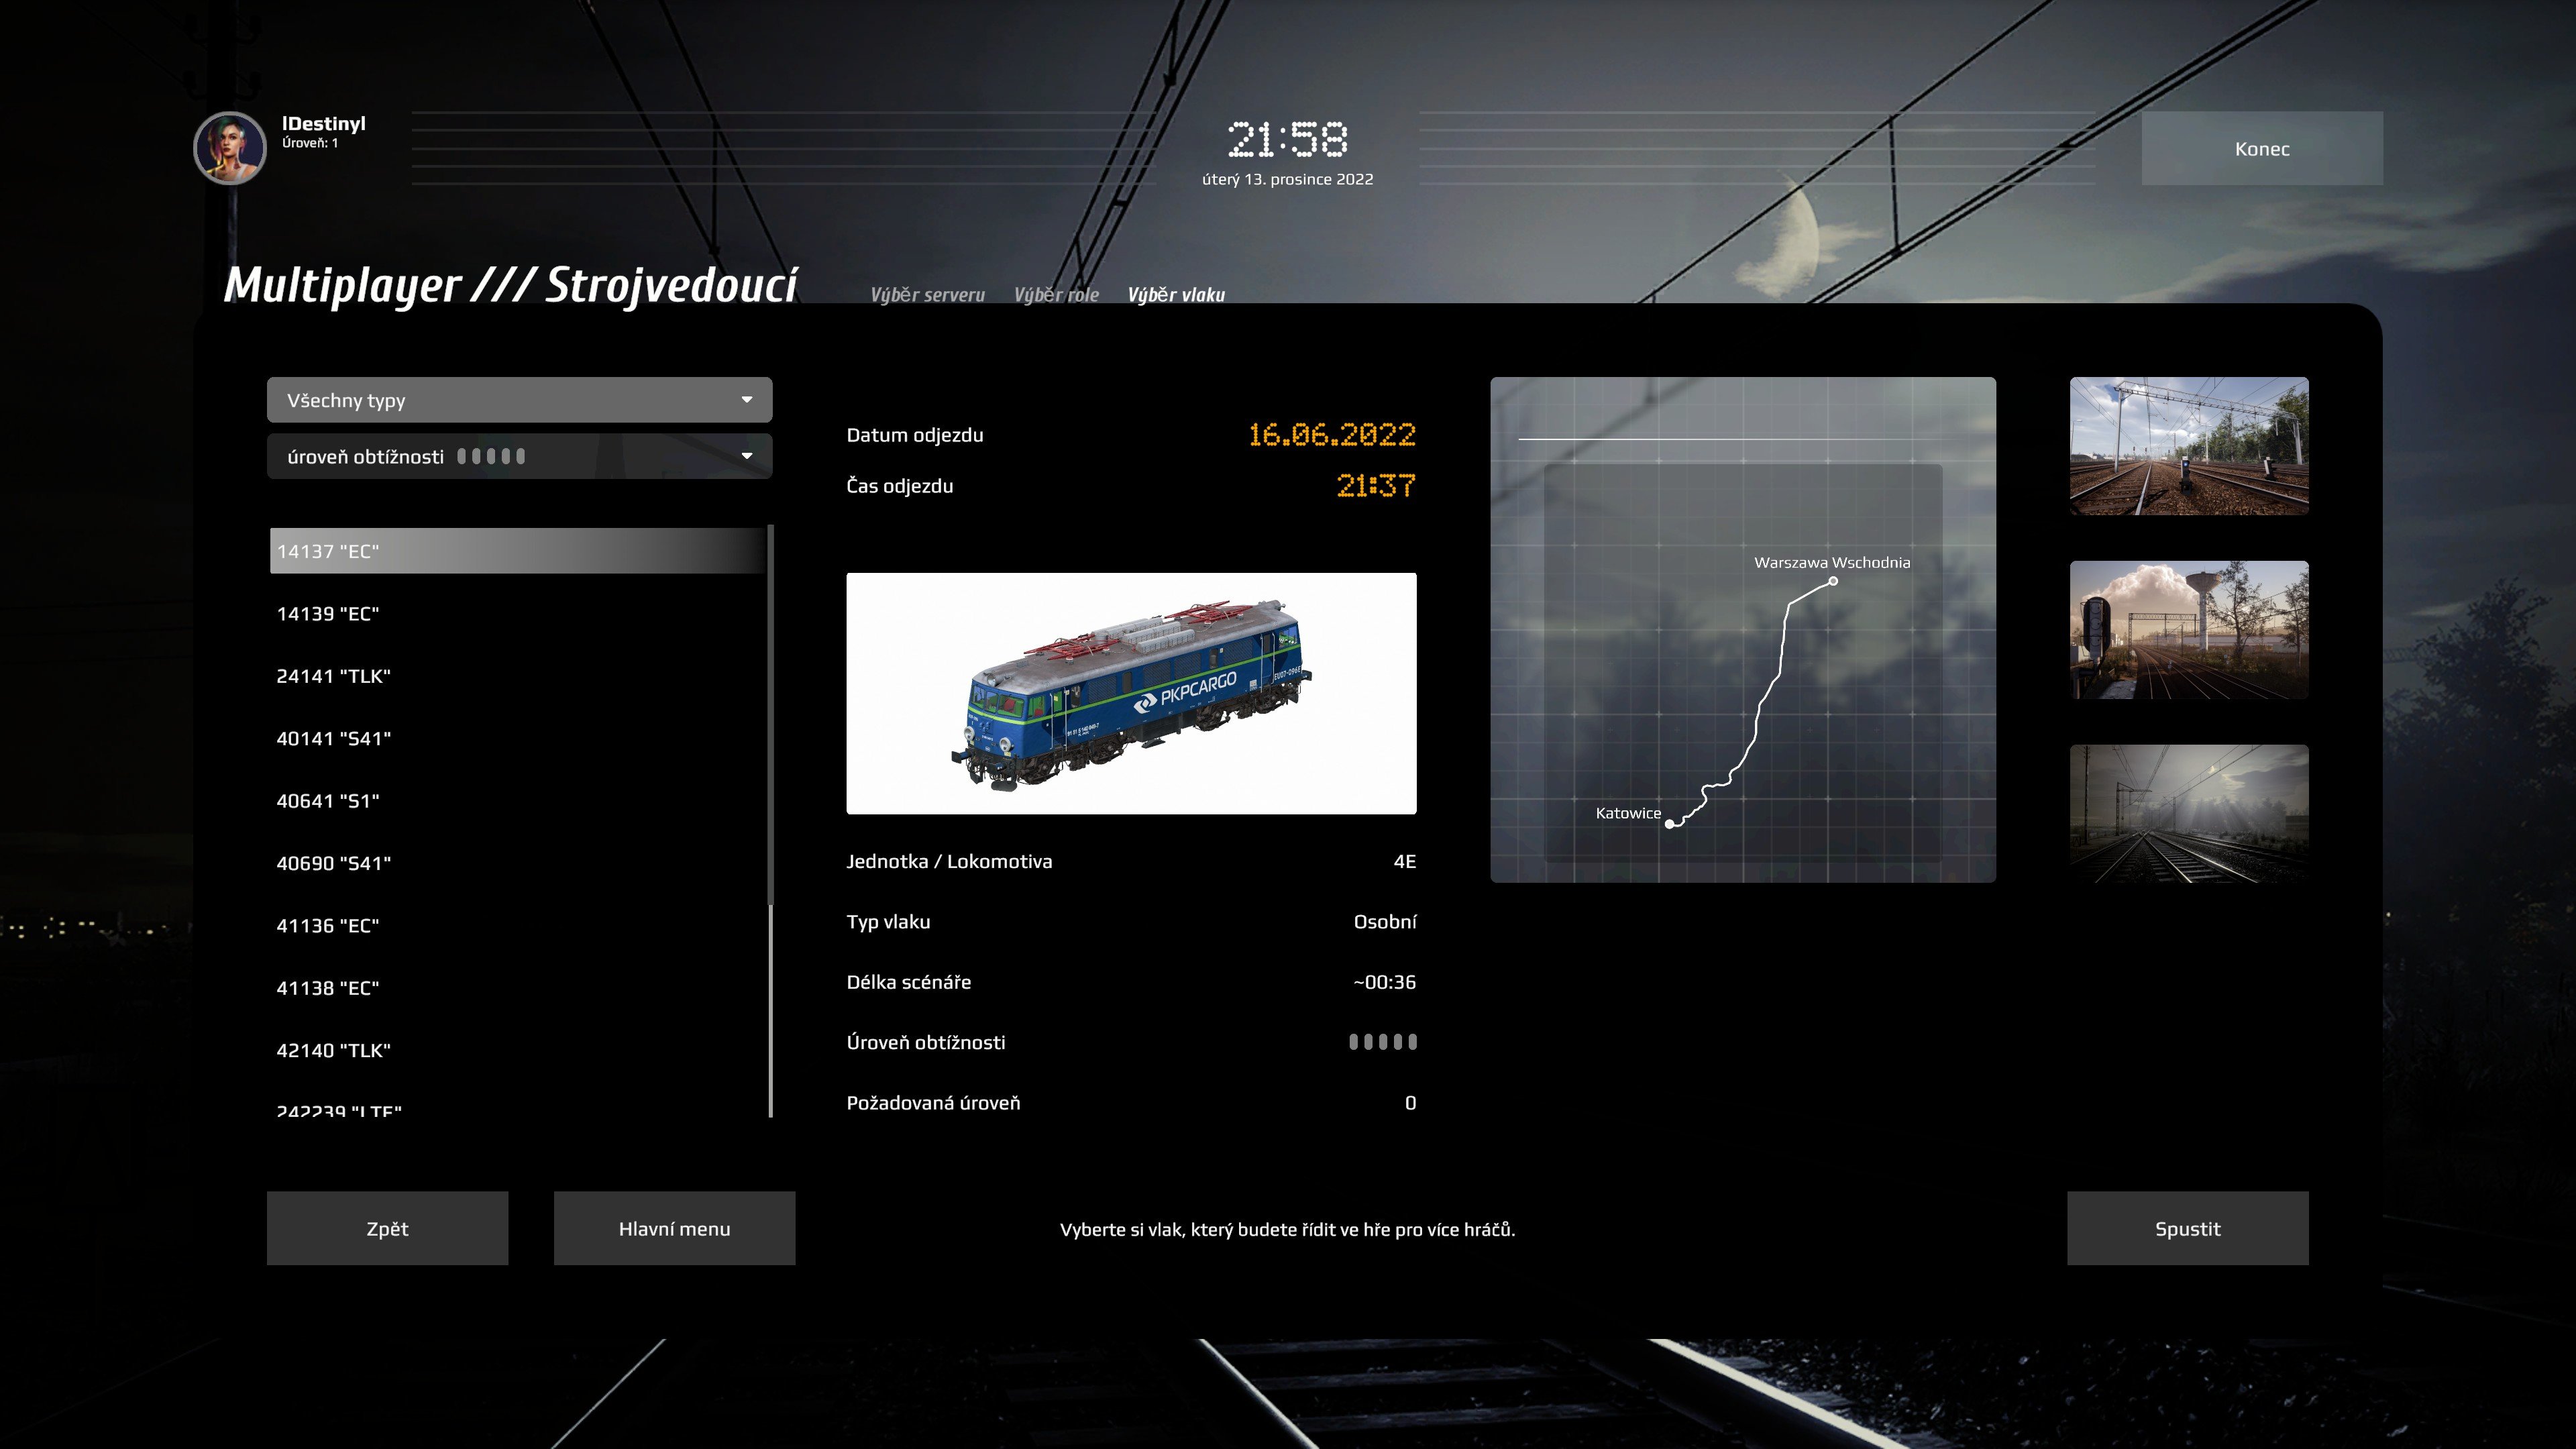Choose train 24141 "TLK" from the list
The image size is (2576, 1449).
pos(333,676)
